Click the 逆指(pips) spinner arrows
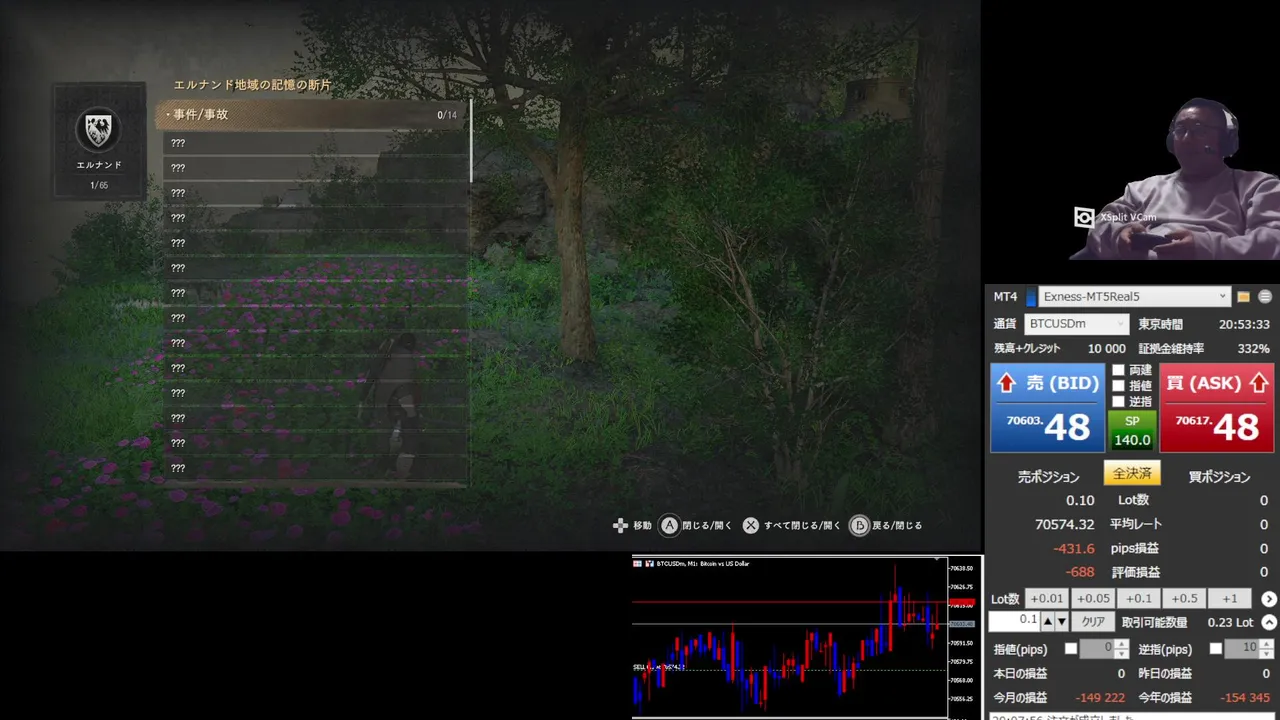Viewport: 1280px width, 720px height. (1266, 649)
